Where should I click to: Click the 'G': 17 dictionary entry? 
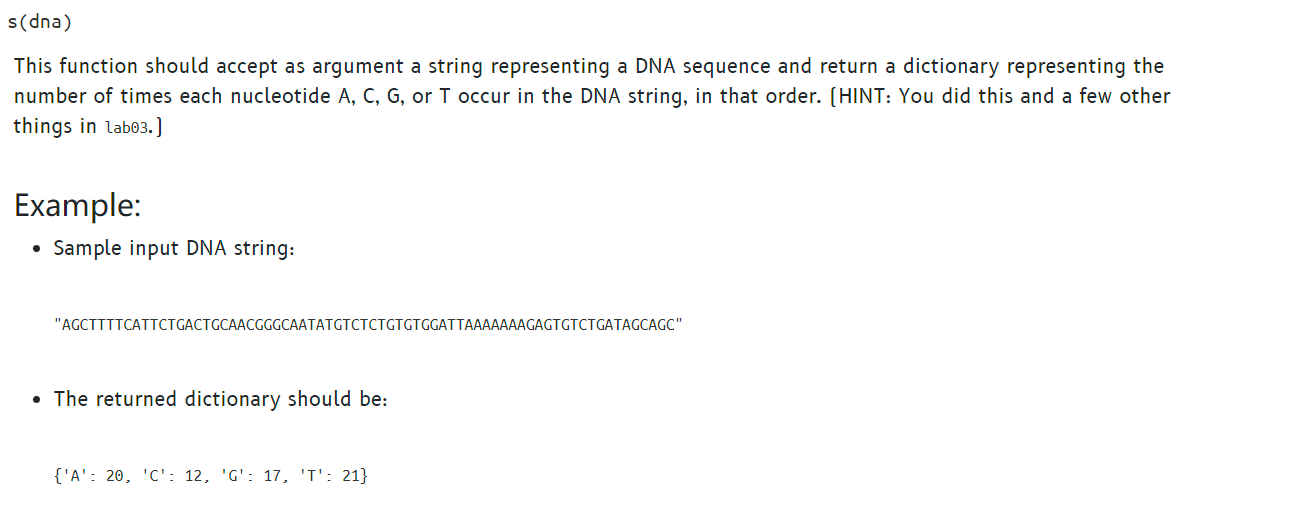coord(253,476)
